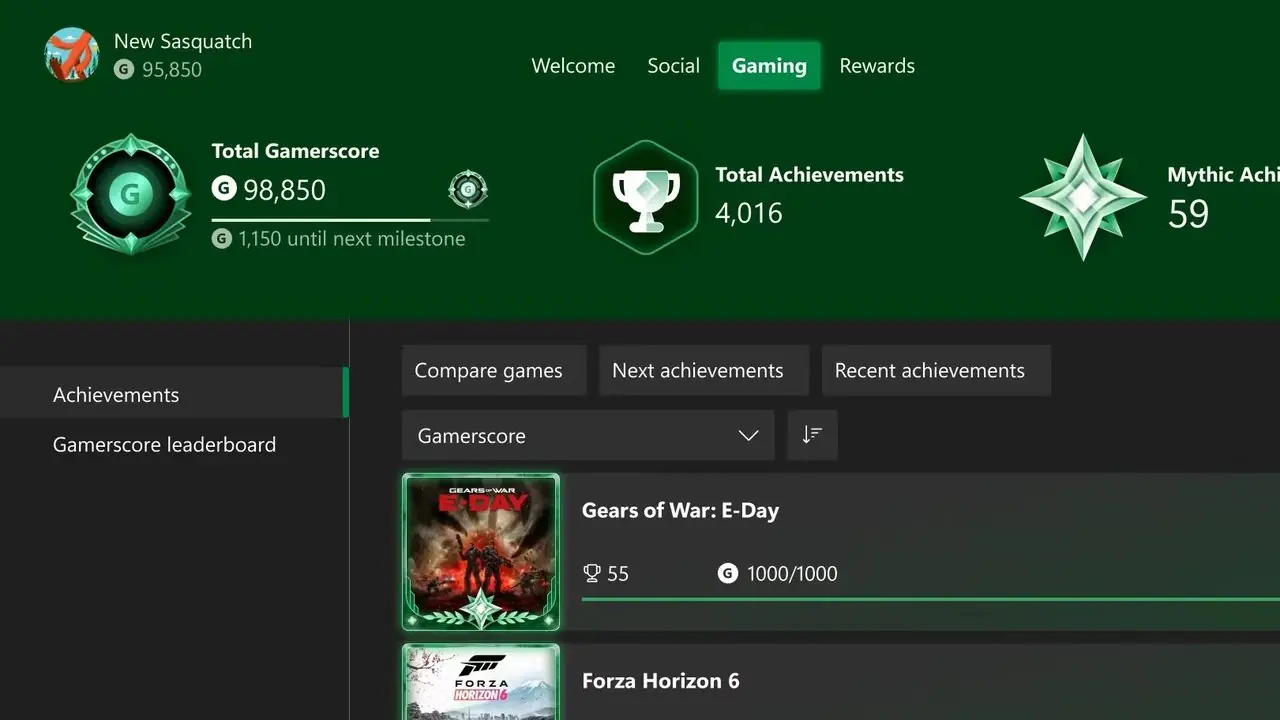The image size is (1280, 720).
Task: Click the New Sasquatch gamertag text
Action: [x=183, y=41]
